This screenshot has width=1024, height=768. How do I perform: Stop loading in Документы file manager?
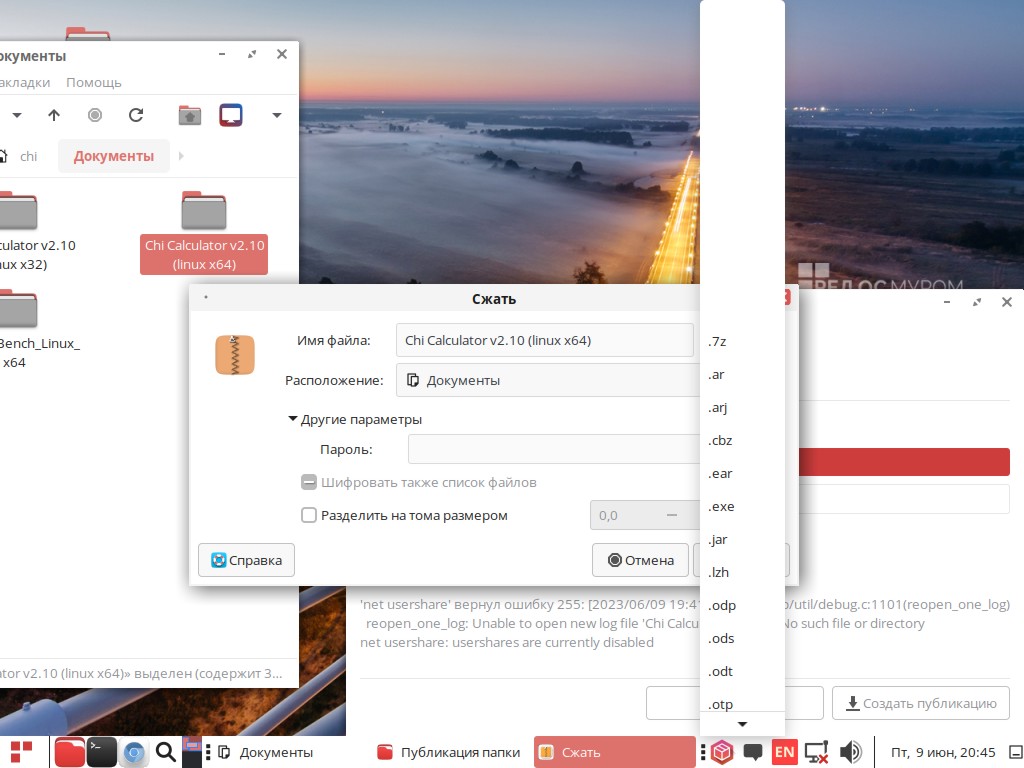pos(95,116)
